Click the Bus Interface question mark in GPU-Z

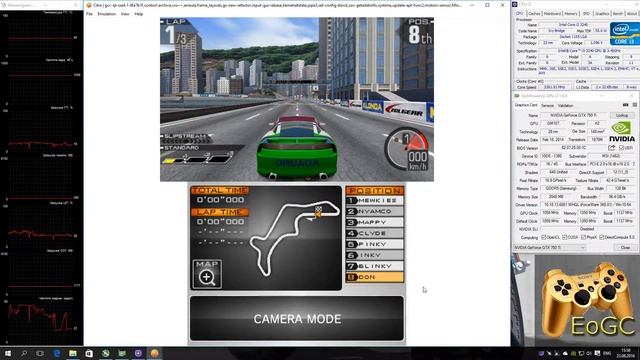coord(634,164)
